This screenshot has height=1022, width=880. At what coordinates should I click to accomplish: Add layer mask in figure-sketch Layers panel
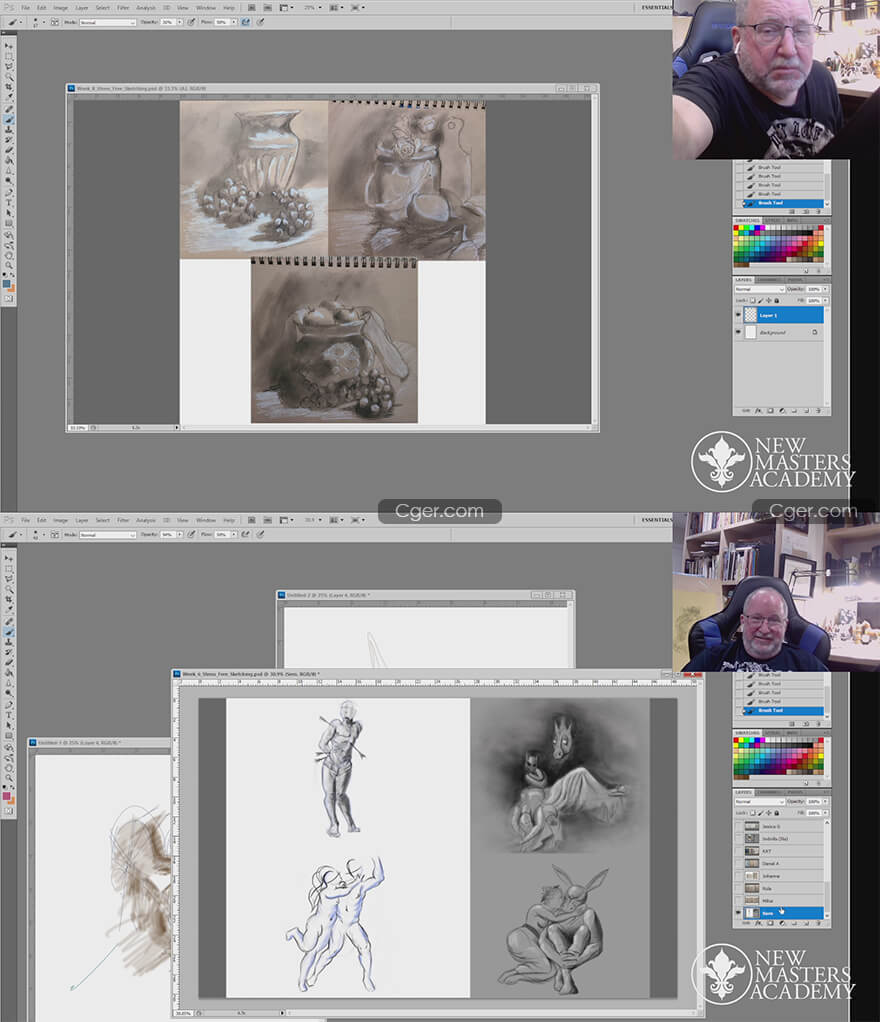[x=770, y=924]
